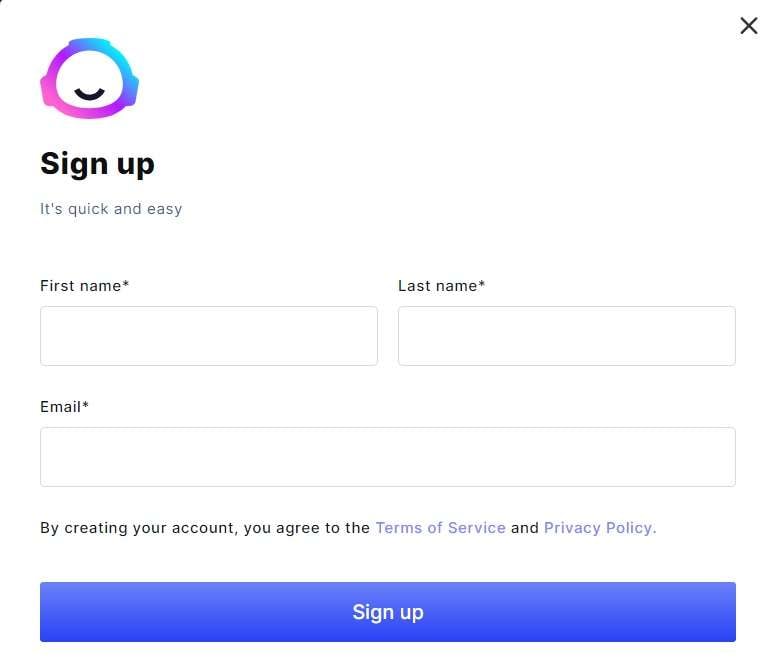Close the sign up dialog
Screen dimensions: 773x670
tap(748, 26)
